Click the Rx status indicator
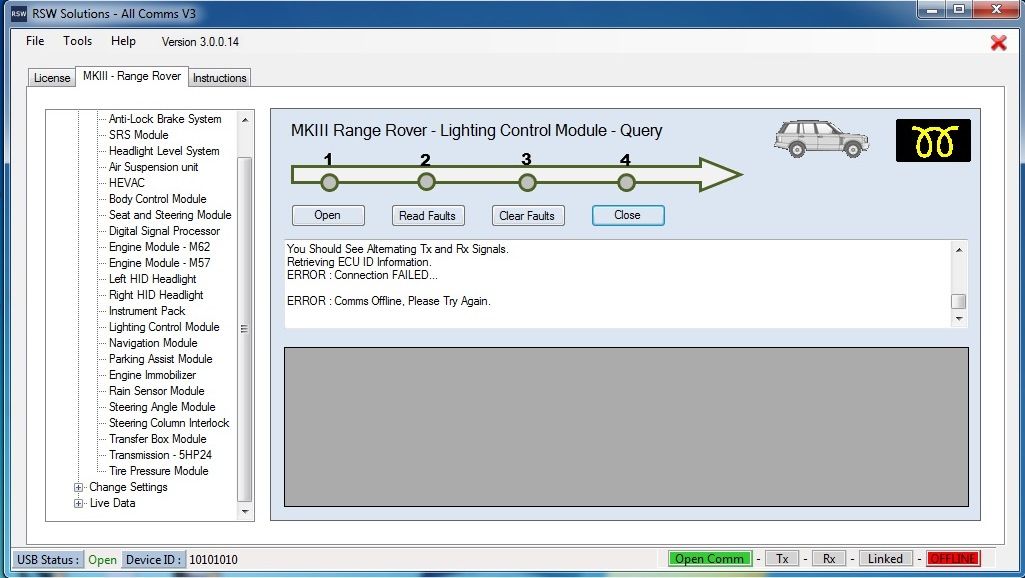 coord(829,559)
